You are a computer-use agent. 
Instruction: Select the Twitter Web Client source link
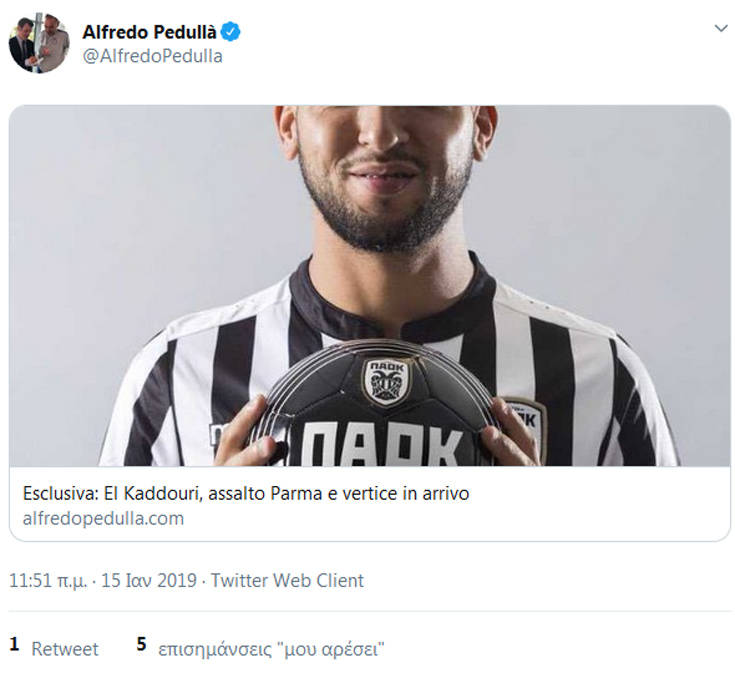click(x=288, y=580)
